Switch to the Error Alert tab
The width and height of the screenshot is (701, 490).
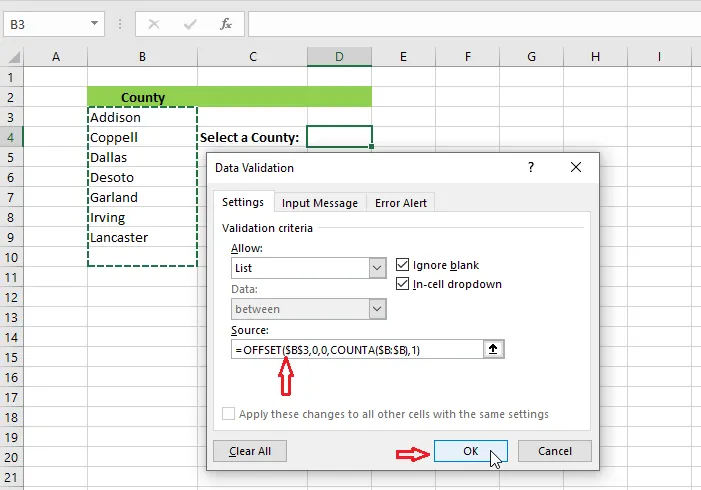coord(401,203)
